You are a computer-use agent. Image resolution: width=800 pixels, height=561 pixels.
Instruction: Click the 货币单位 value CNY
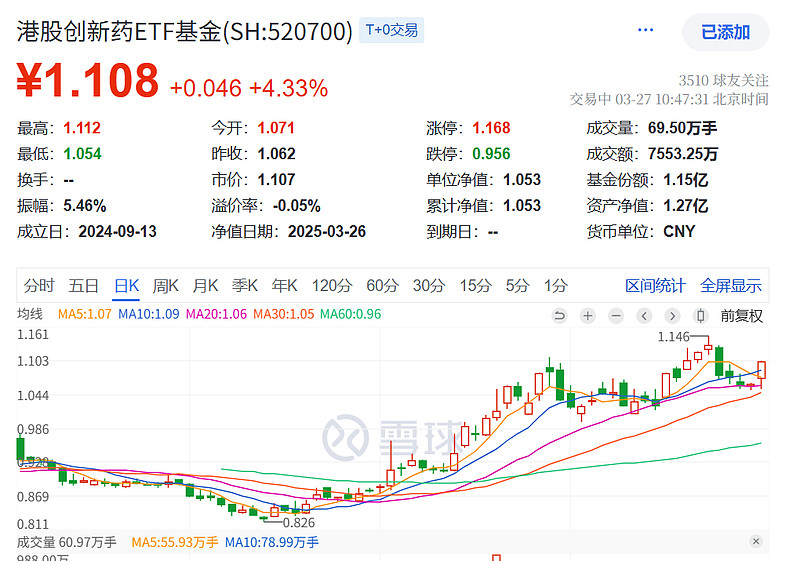point(679,232)
